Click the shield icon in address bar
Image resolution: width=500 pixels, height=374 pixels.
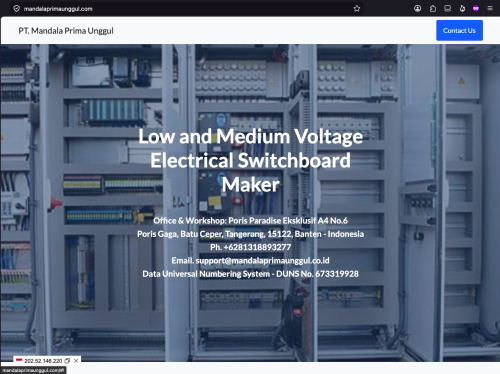[16, 9]
